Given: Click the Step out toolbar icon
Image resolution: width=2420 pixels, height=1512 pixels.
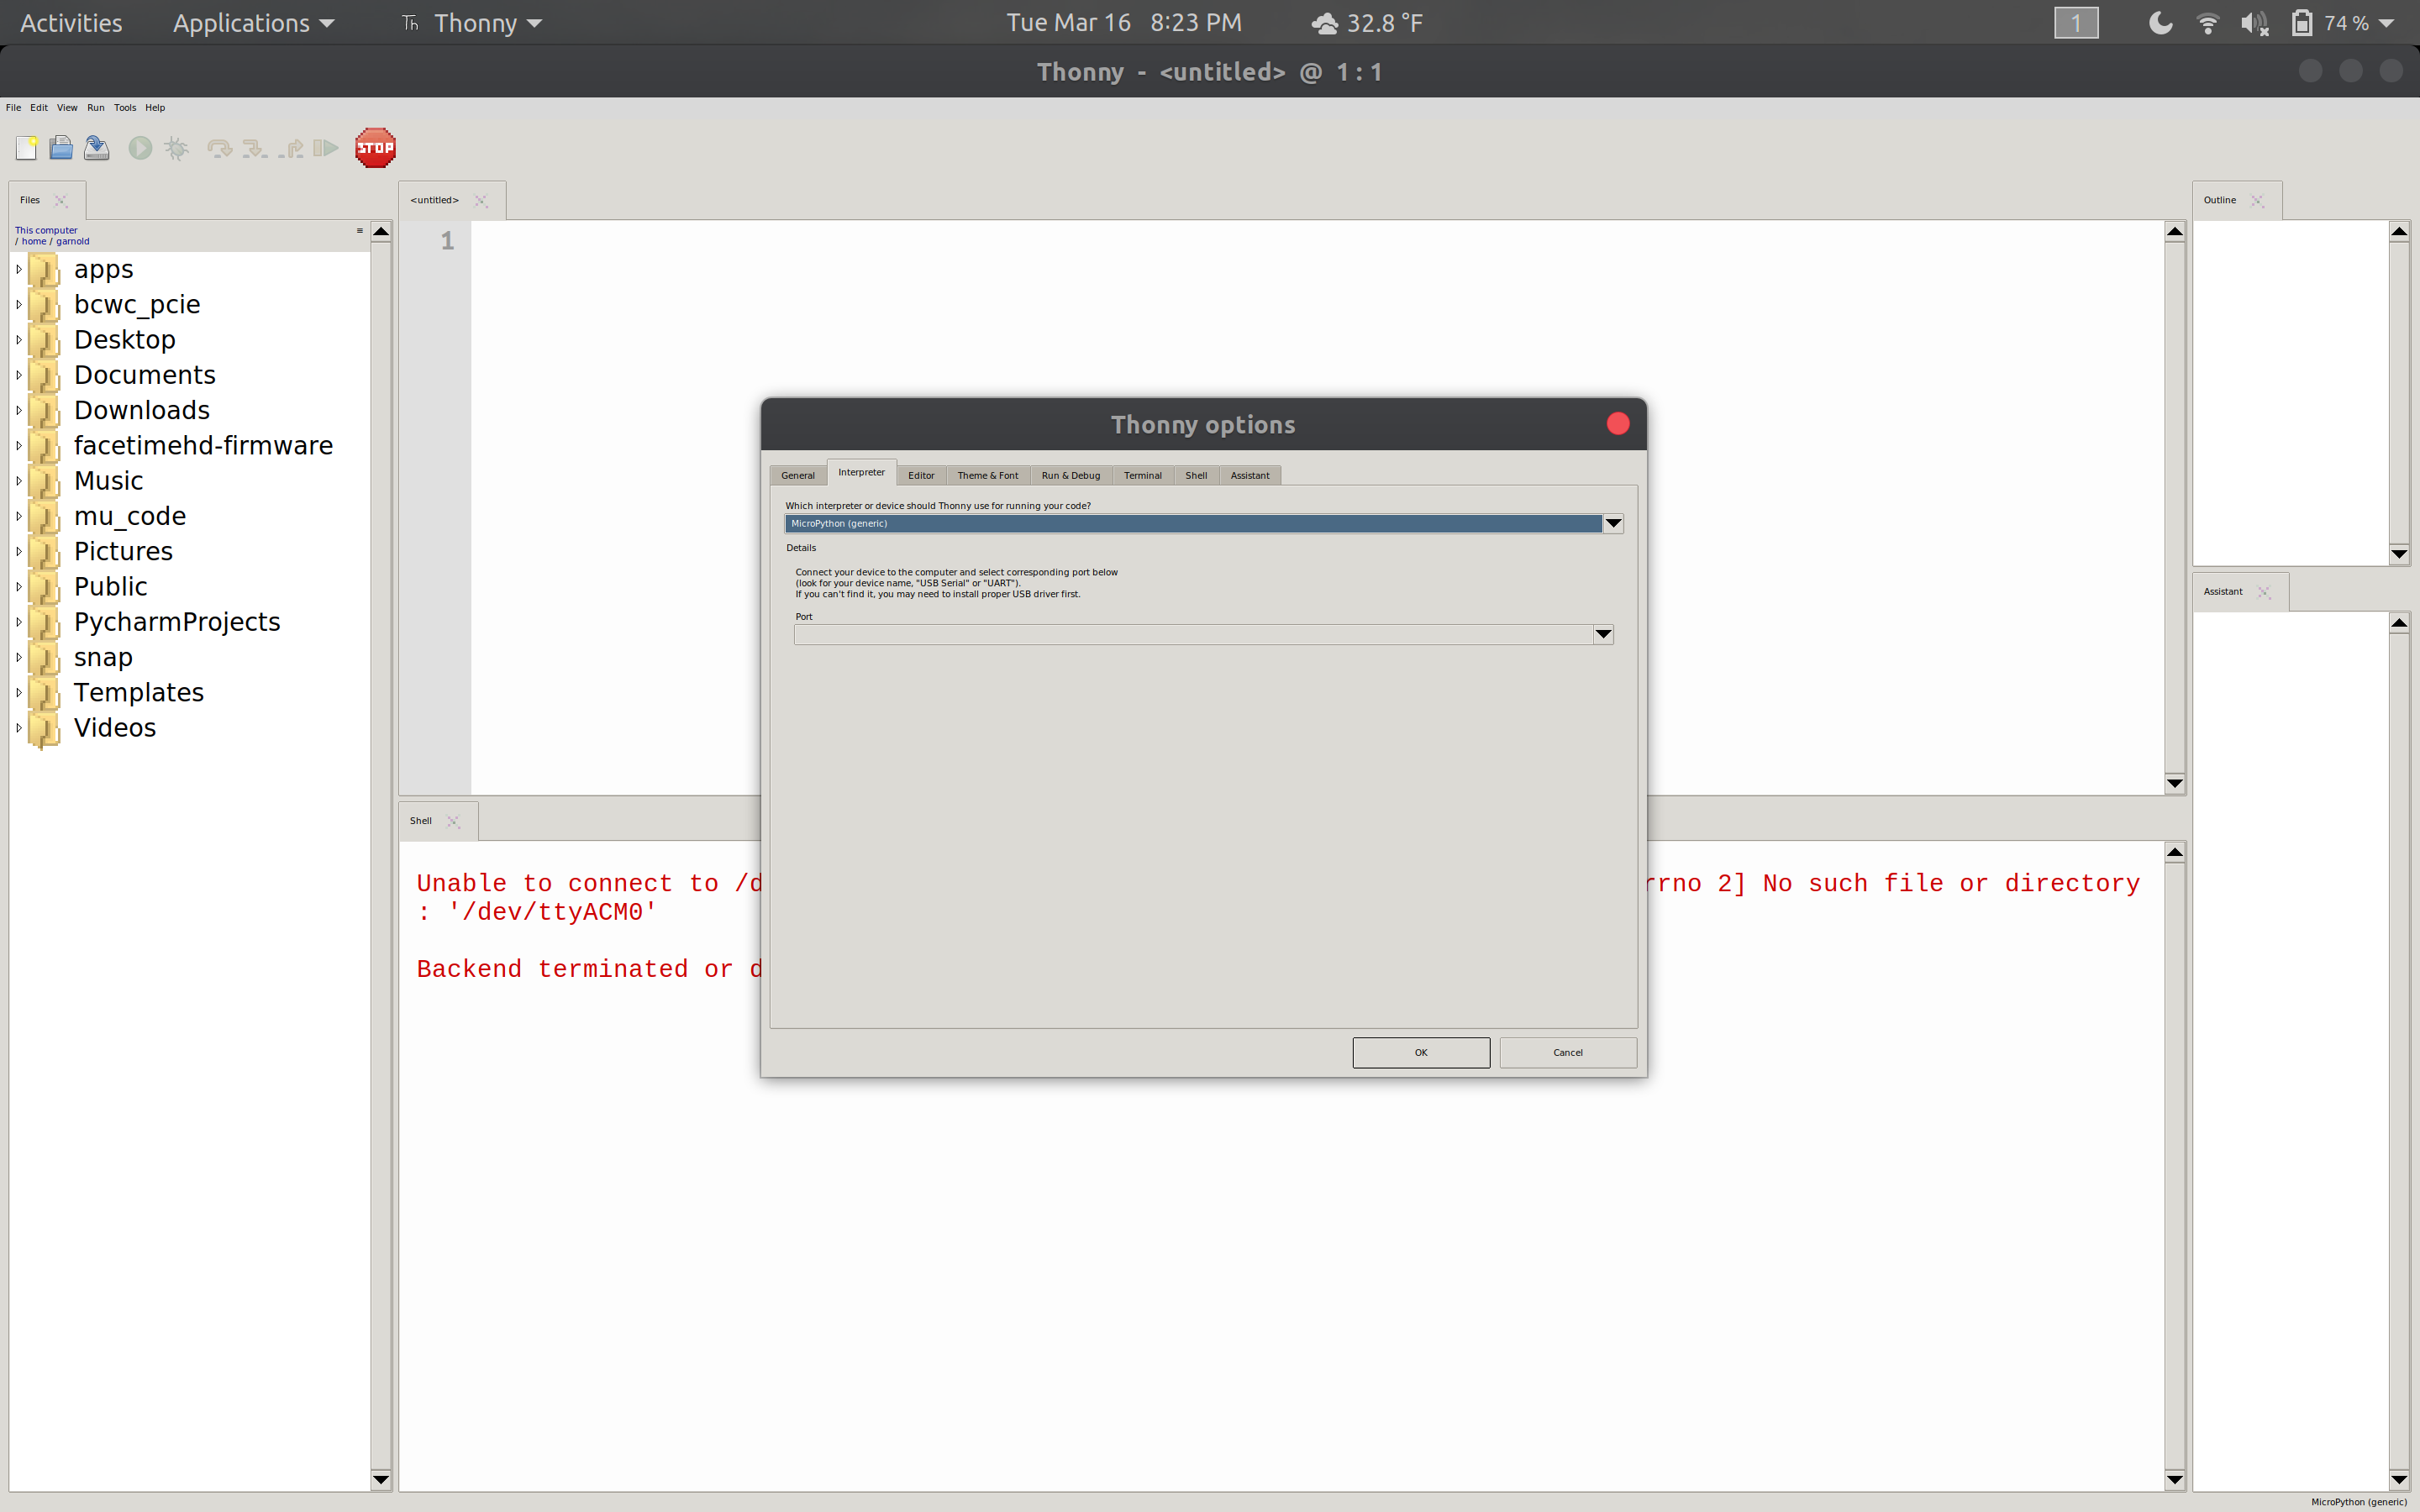Looking at the screenshot, I should coord(291,148).
